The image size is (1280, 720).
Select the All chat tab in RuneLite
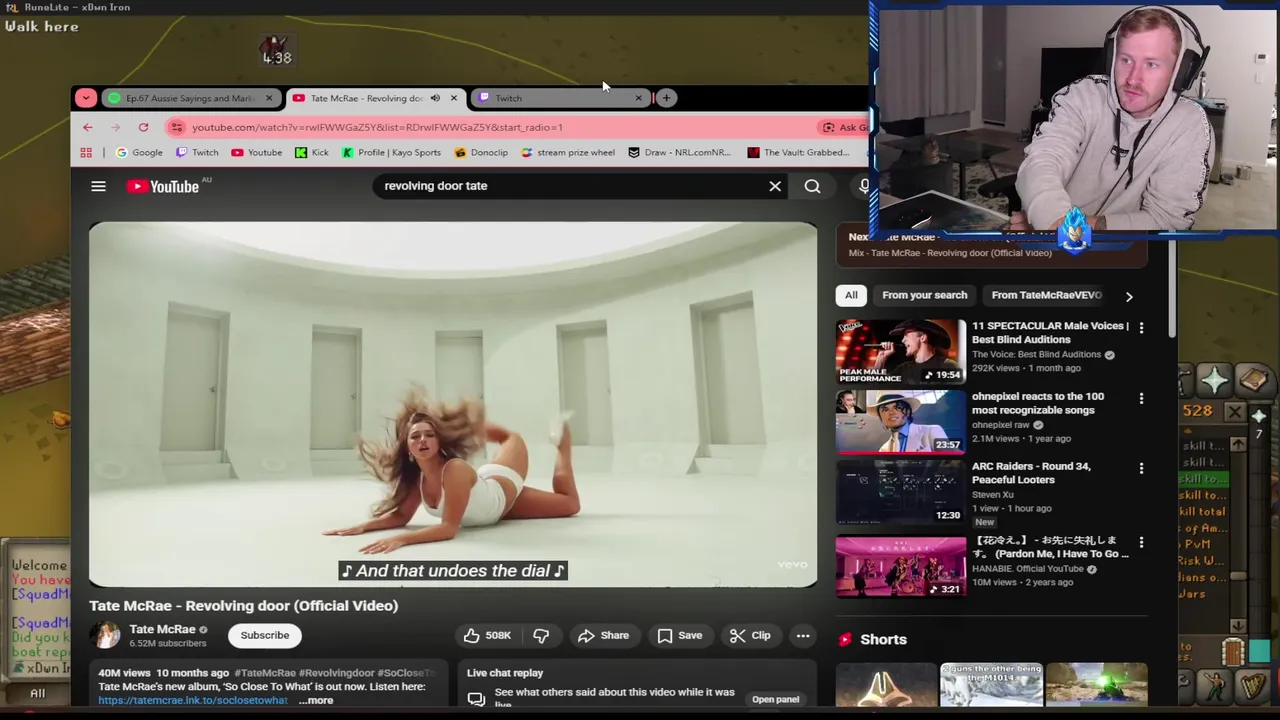37,693
